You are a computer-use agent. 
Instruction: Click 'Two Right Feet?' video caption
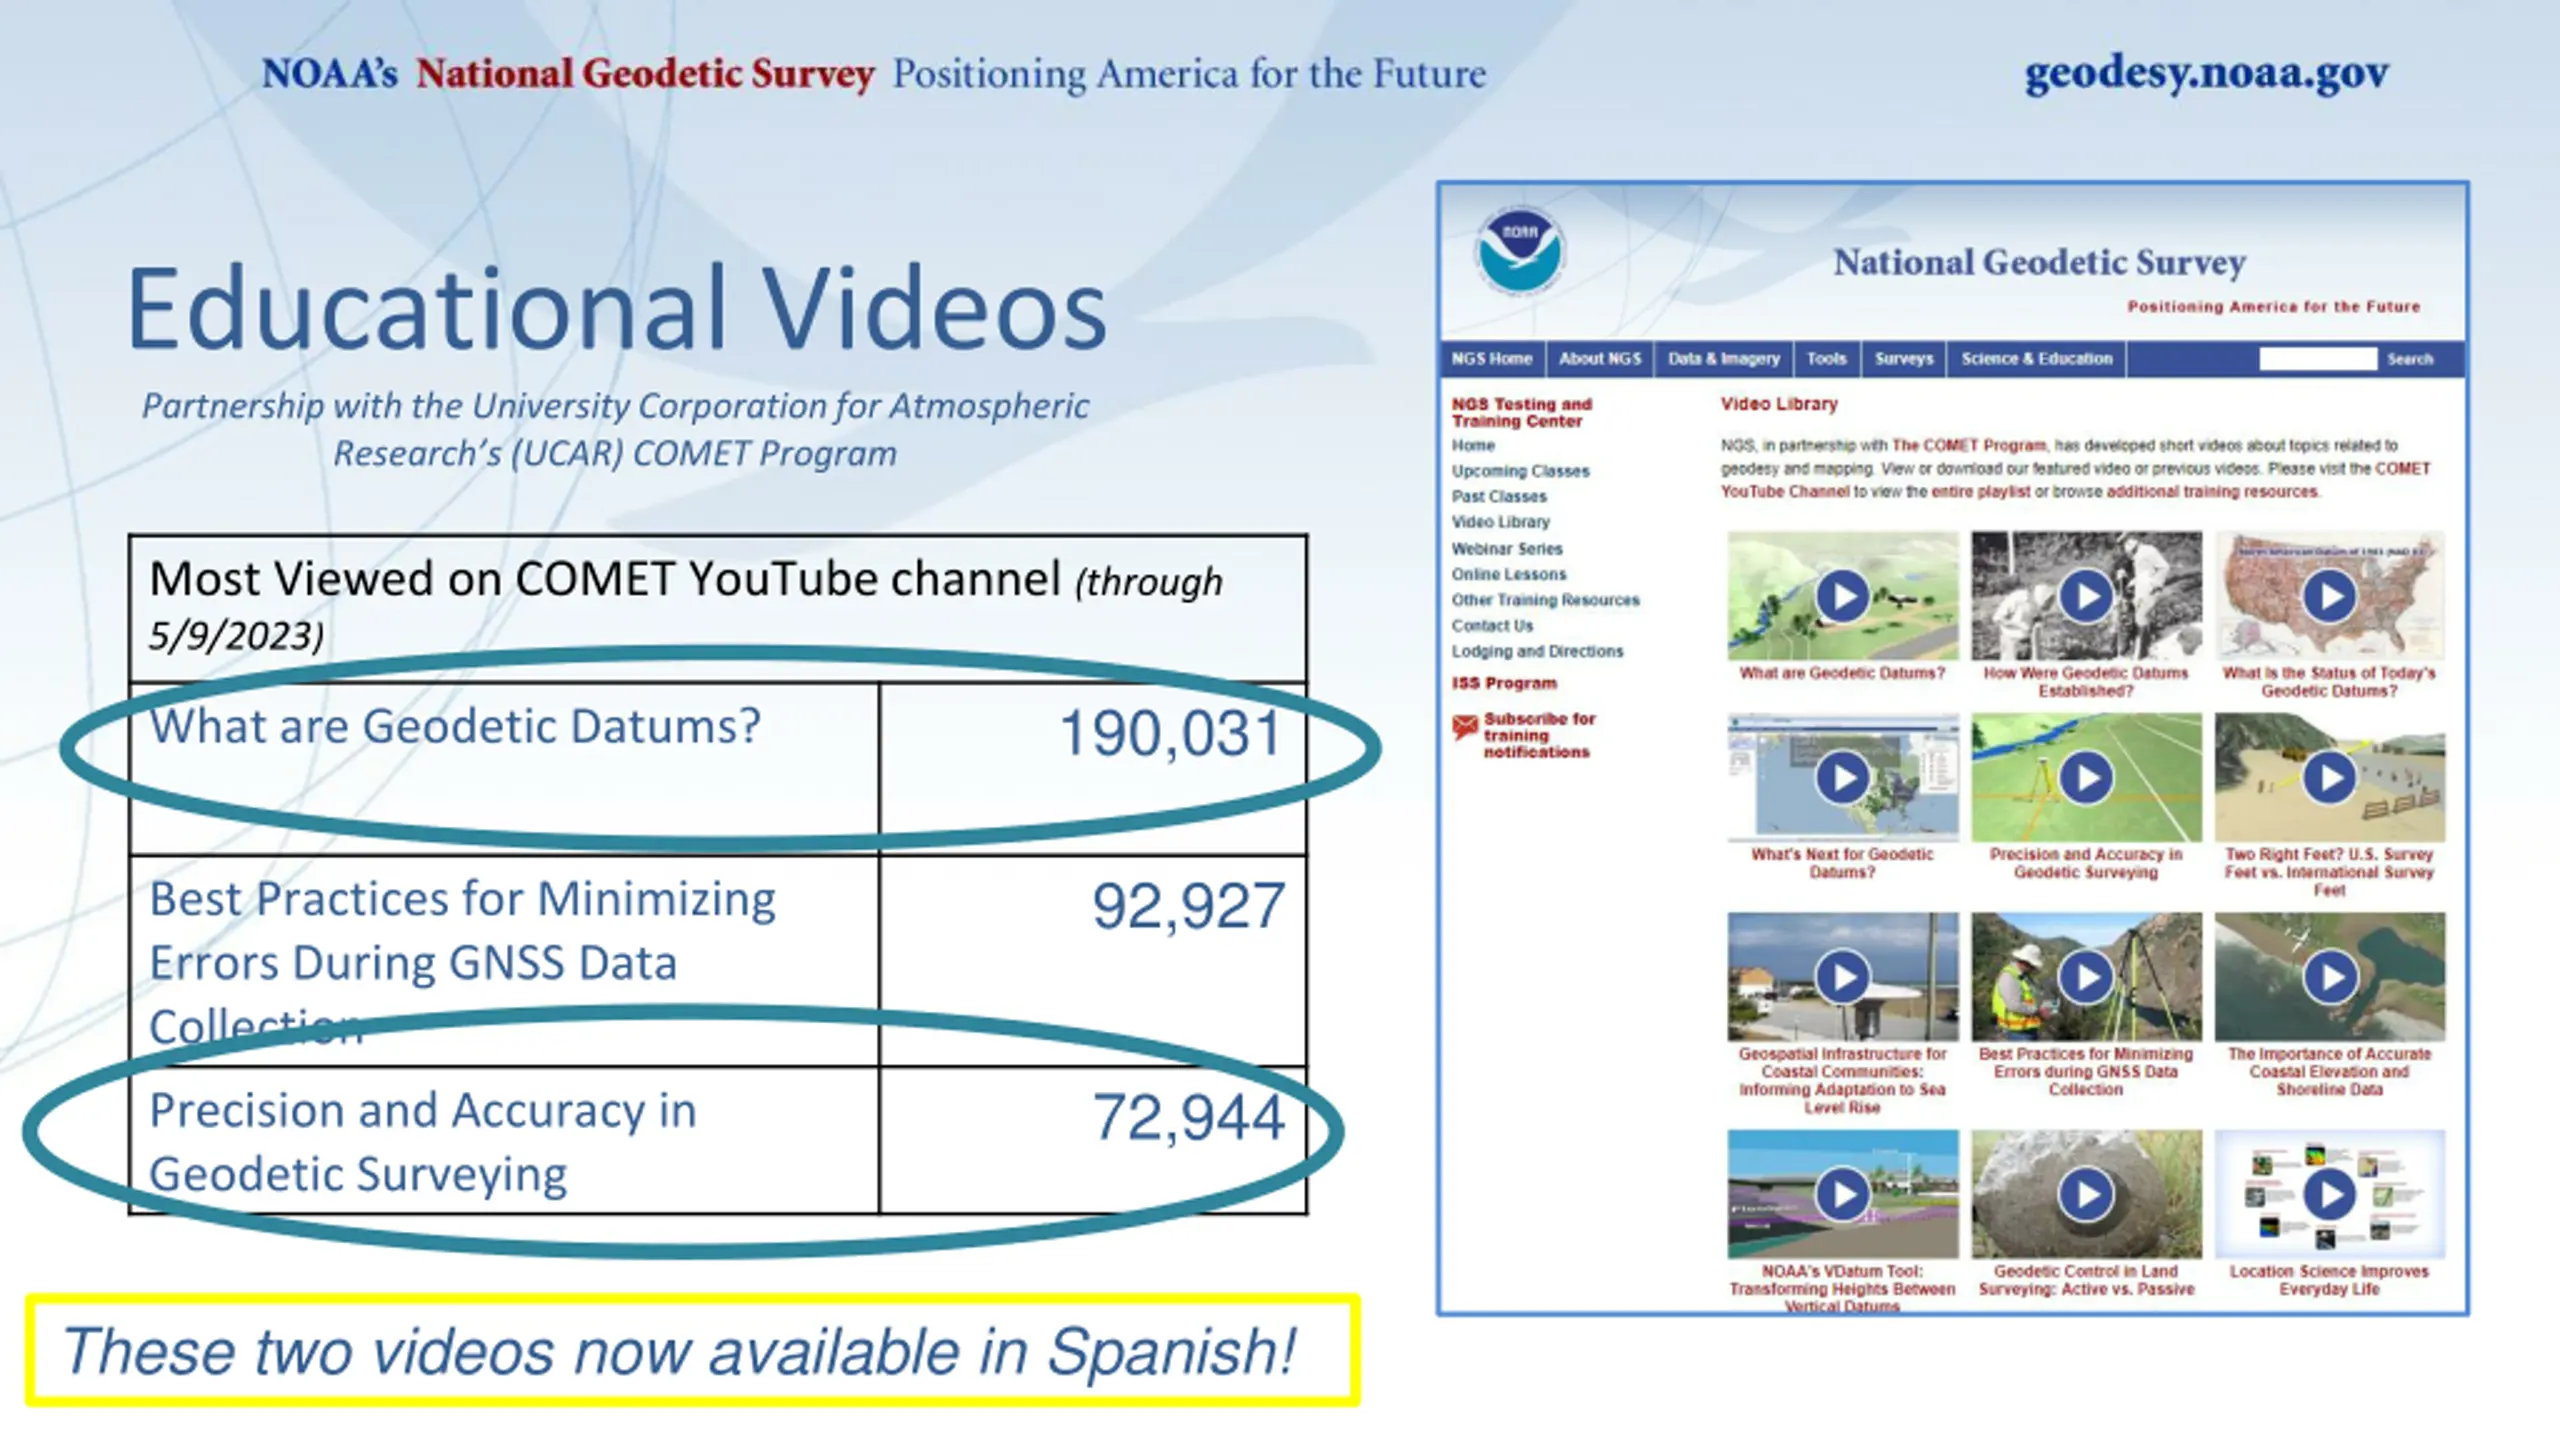coord(2329,872)
